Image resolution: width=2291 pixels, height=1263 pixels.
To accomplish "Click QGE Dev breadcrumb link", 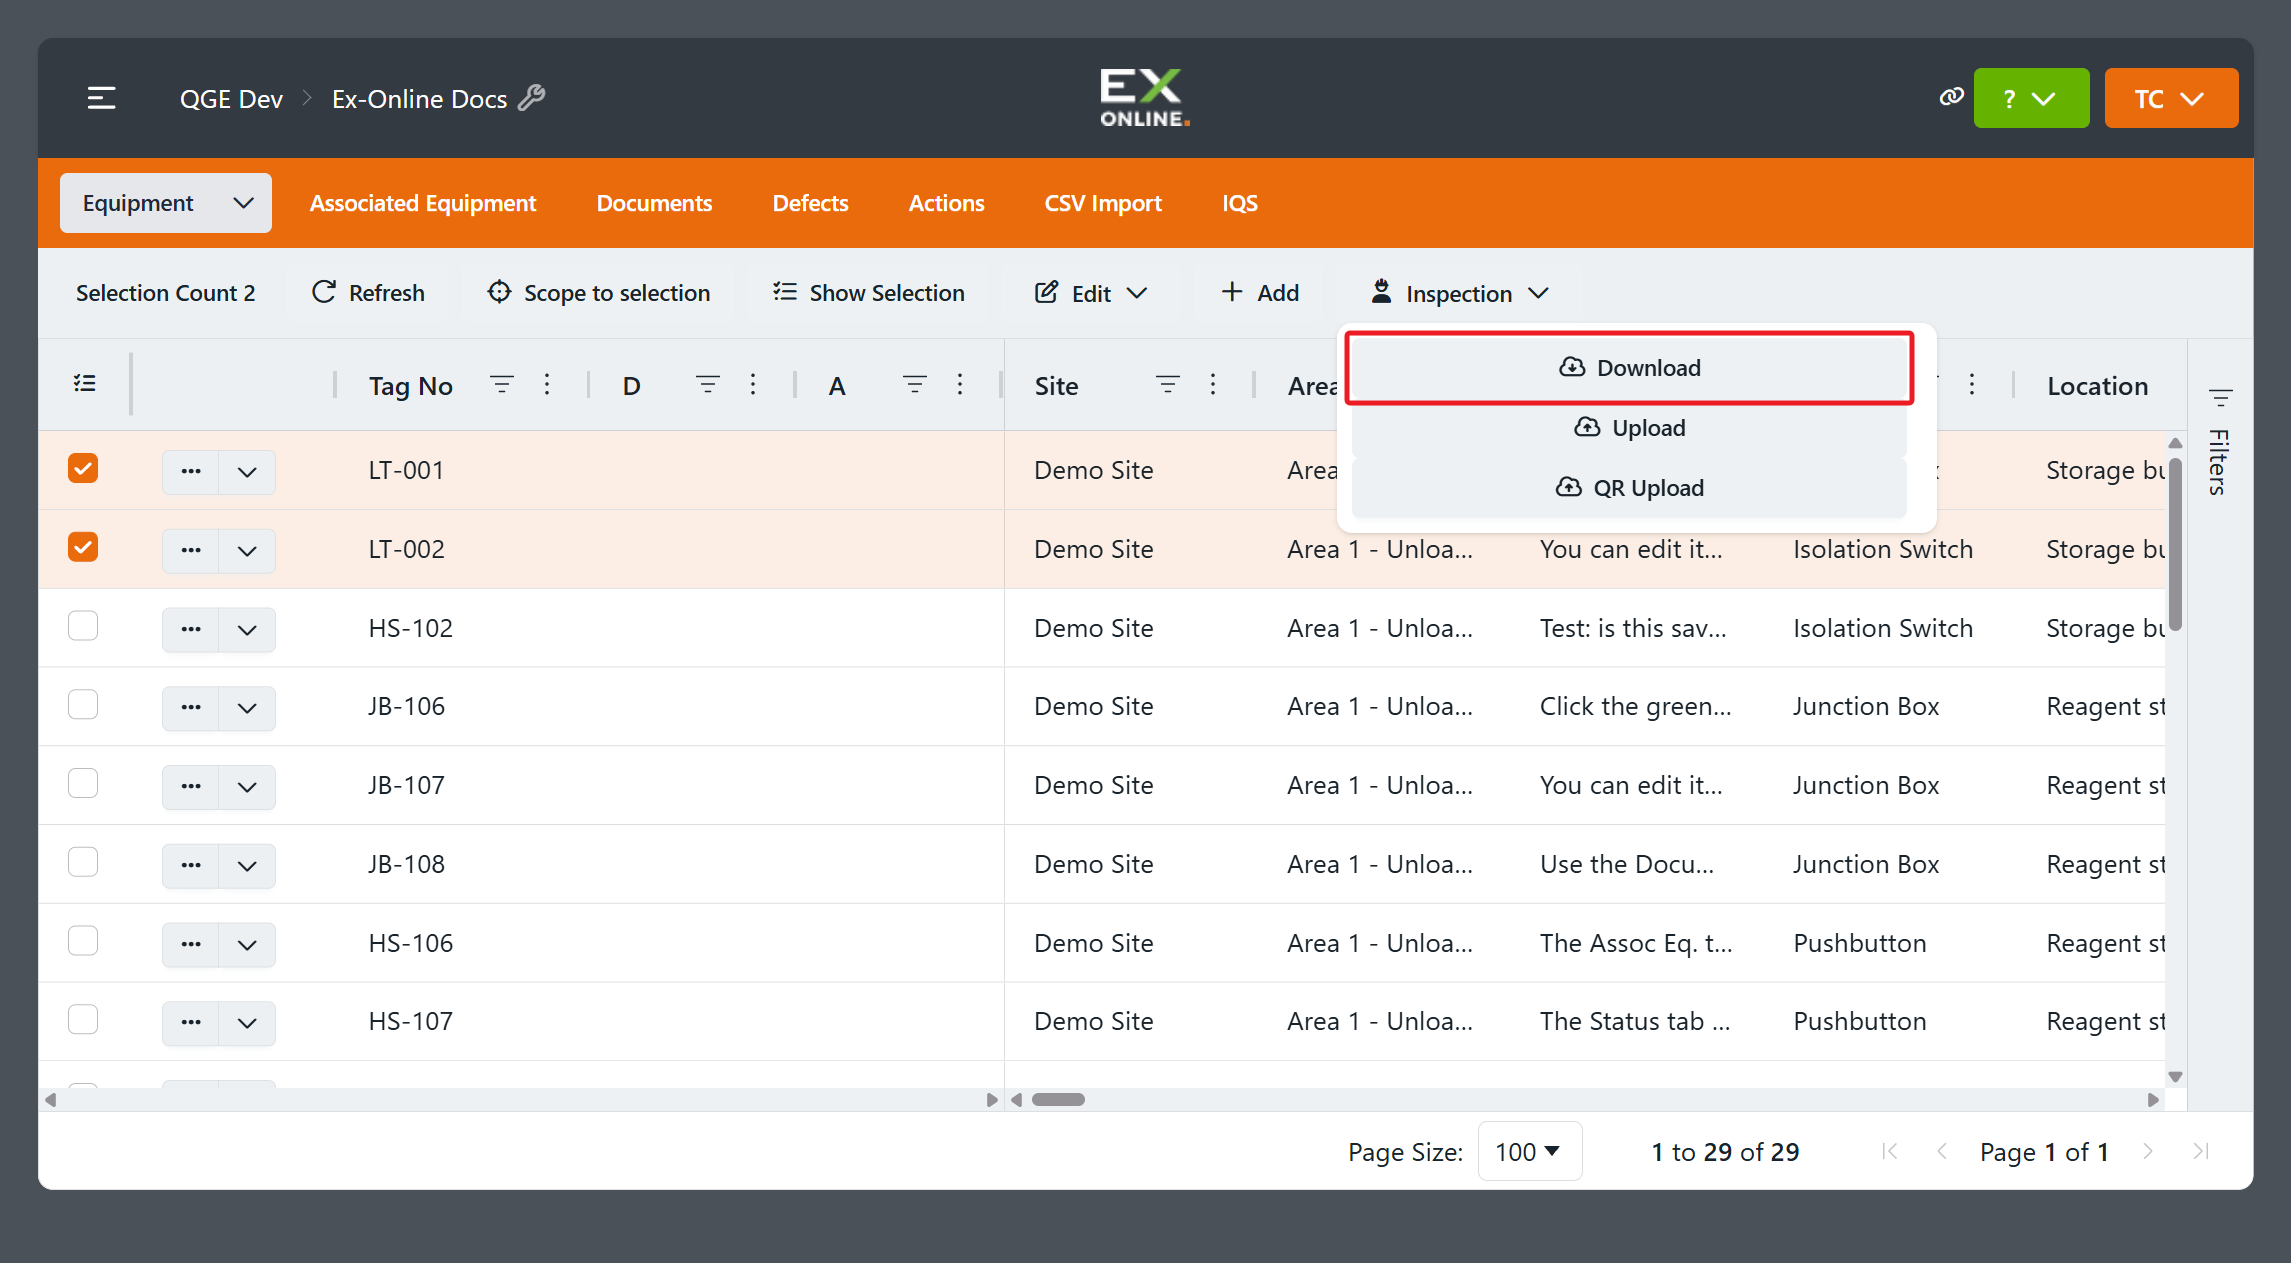I will click(231, 99).
